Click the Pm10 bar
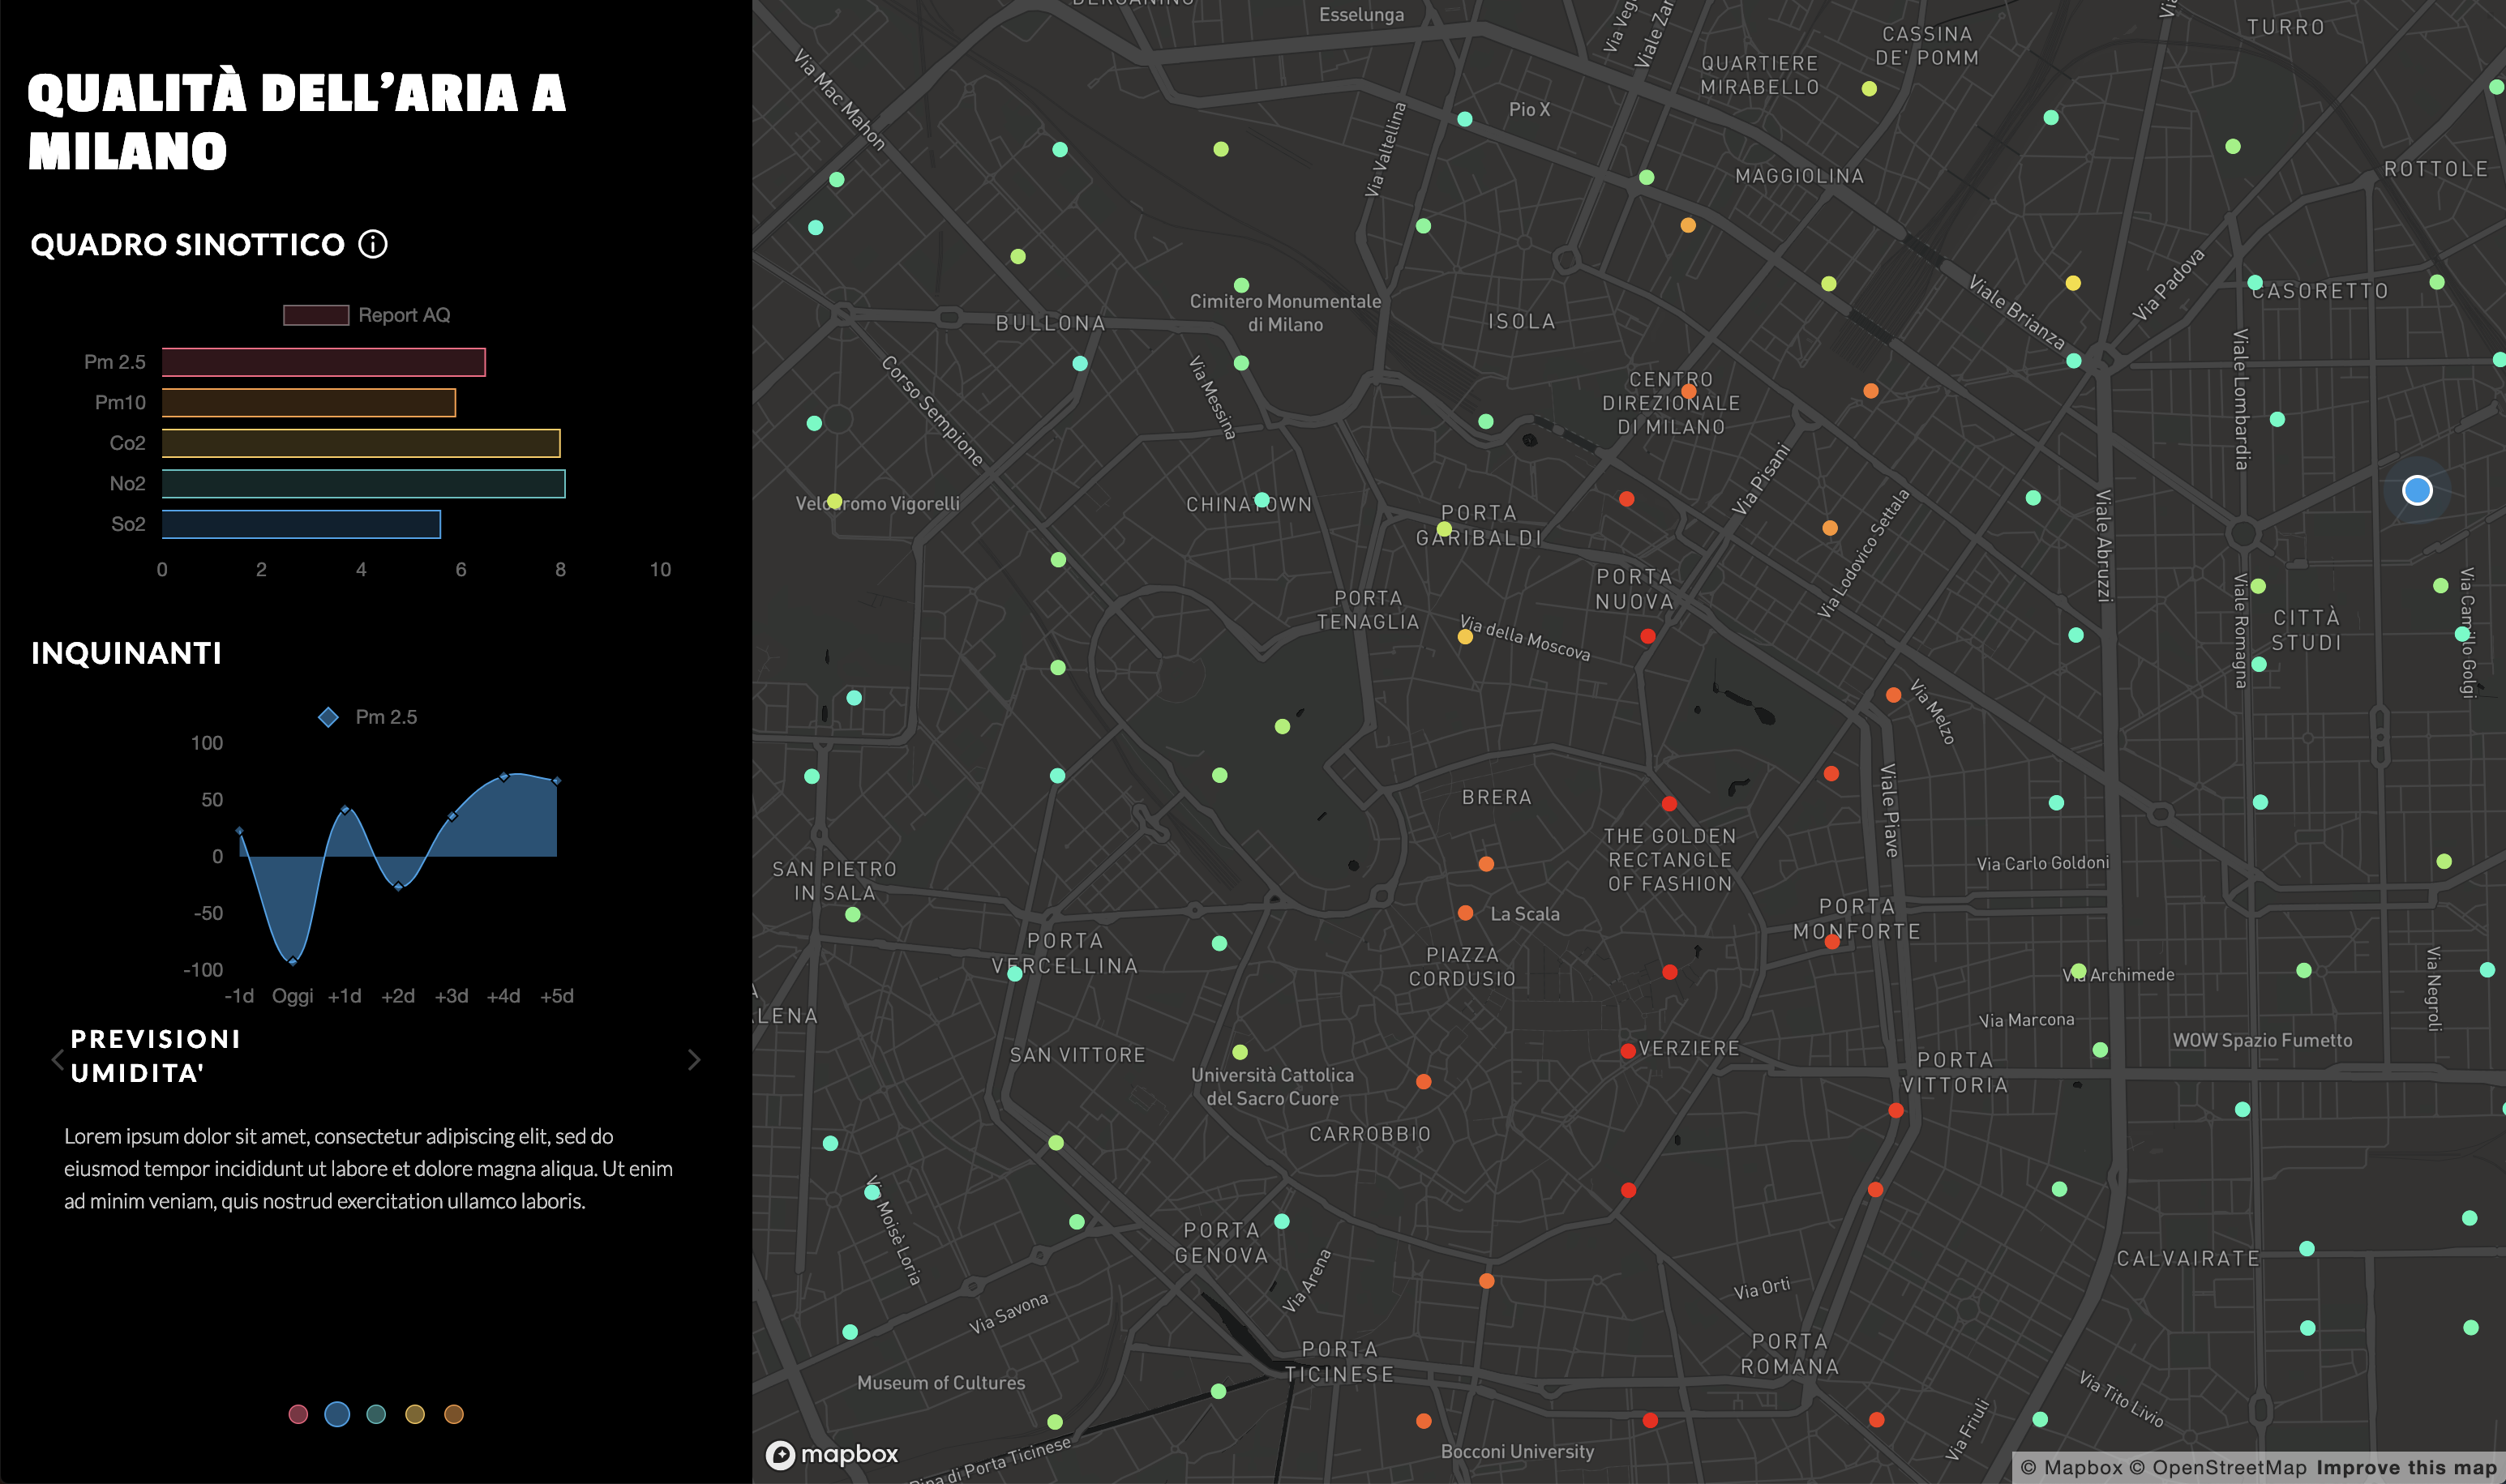 (x=309, y=402)
